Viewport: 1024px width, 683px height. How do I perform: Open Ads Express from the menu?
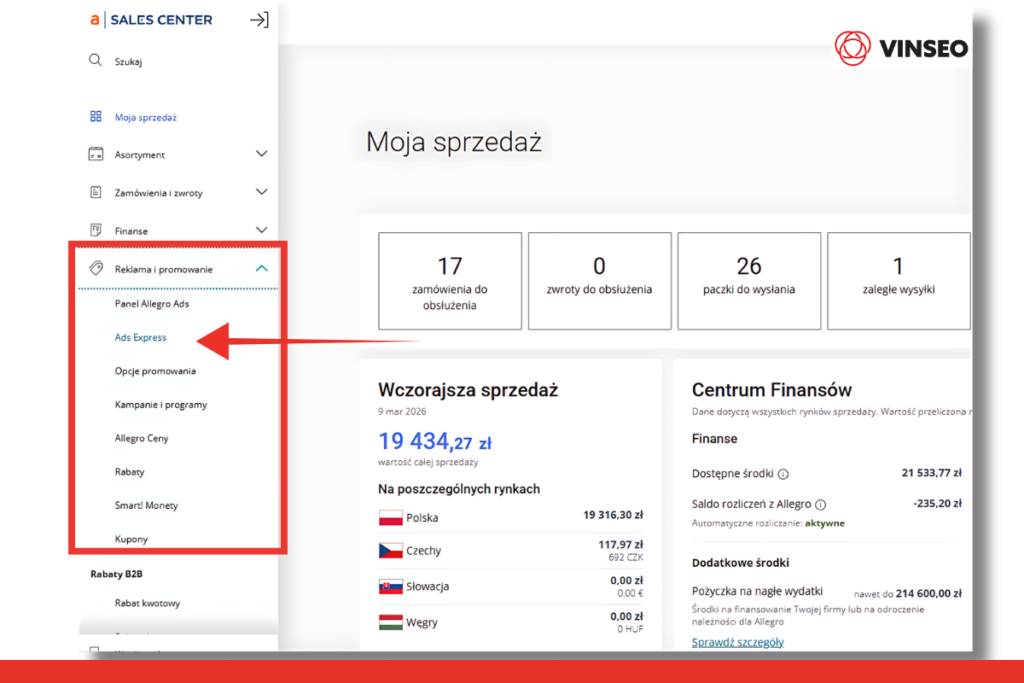(140, 337)
